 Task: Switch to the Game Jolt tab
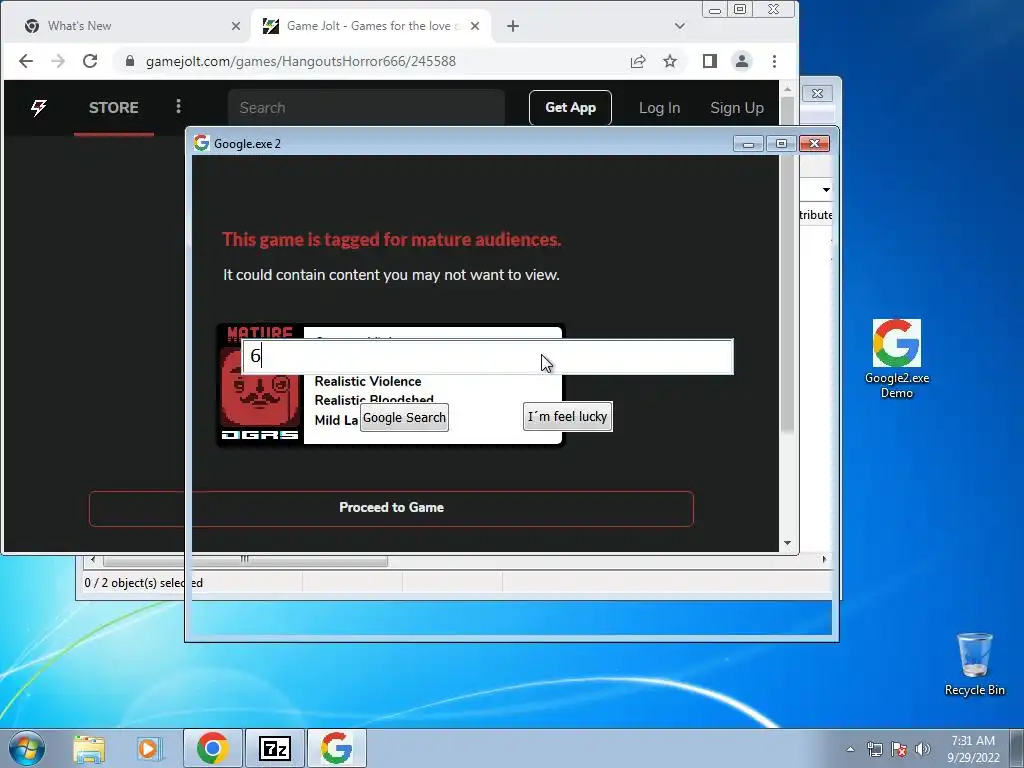point(371,26)
